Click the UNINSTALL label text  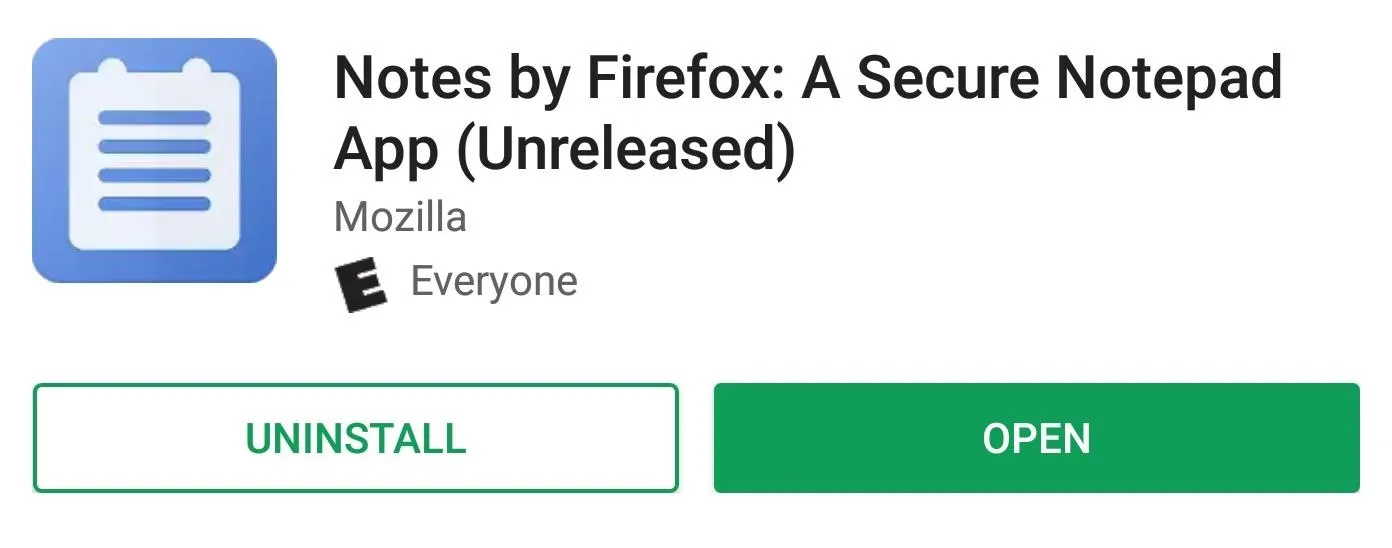356,439
